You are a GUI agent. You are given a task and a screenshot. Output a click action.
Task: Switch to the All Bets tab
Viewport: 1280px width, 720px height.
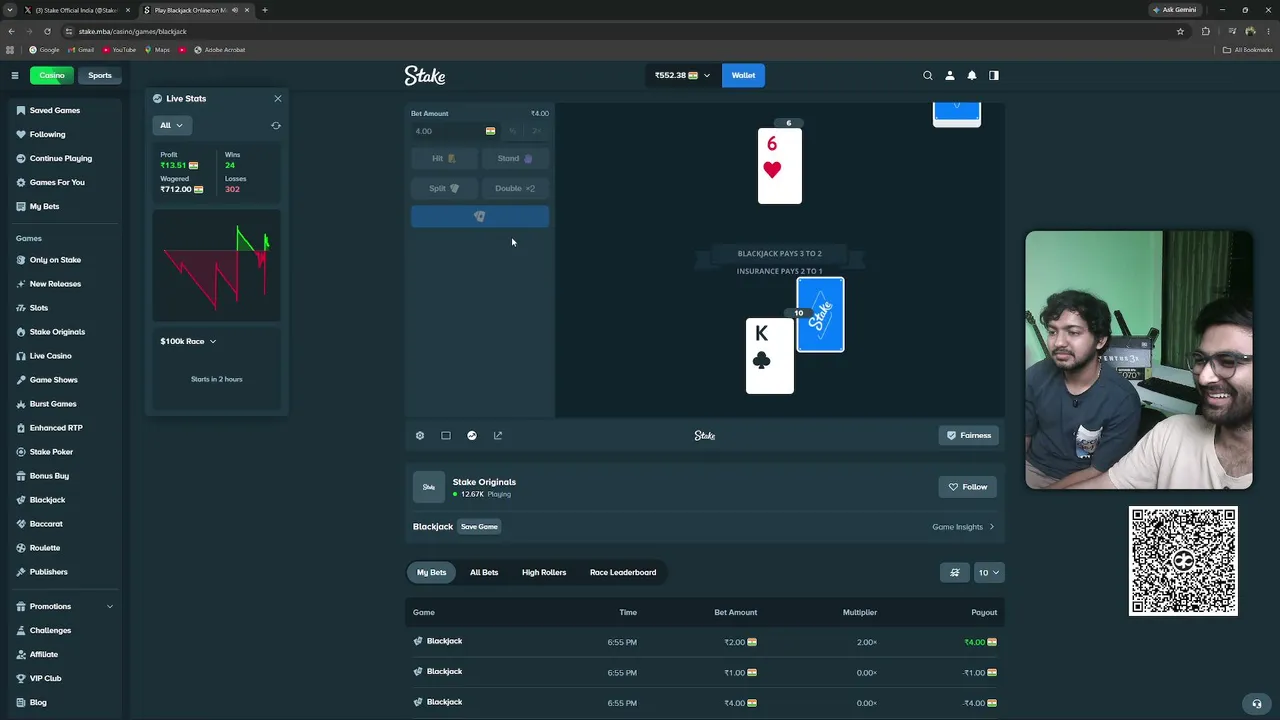484,572
